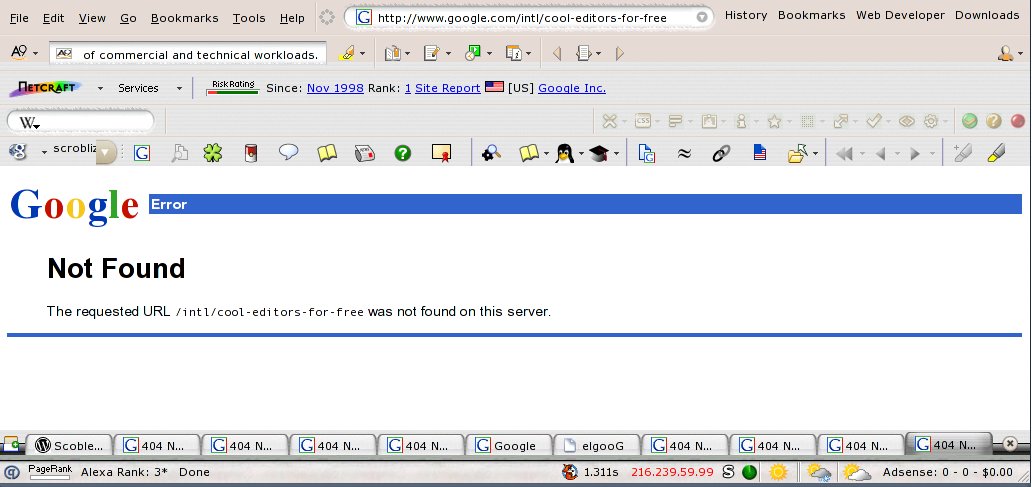
Task: Toggle the yellow question status circle
Action: pyautogui.click(x=994, y=120)
